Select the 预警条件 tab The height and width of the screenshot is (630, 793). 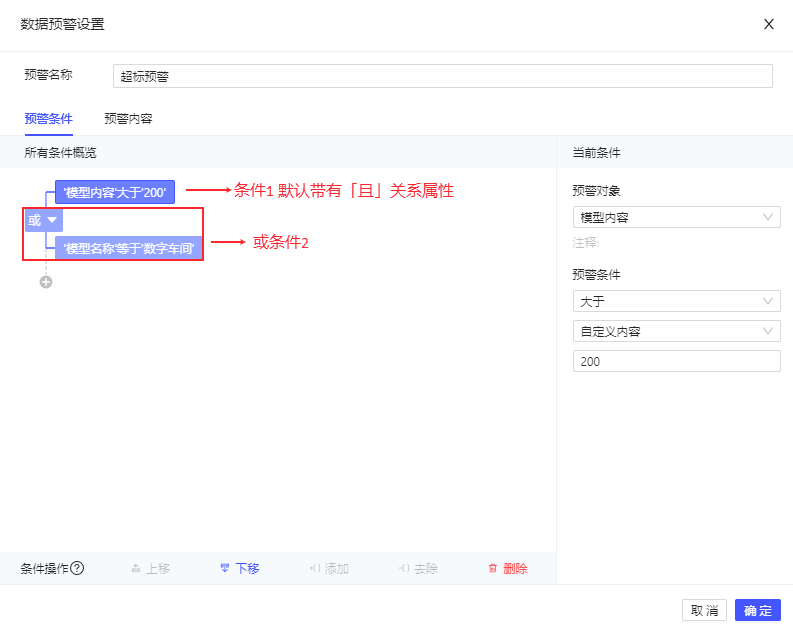pyautogui.click(x=48, y=118)
